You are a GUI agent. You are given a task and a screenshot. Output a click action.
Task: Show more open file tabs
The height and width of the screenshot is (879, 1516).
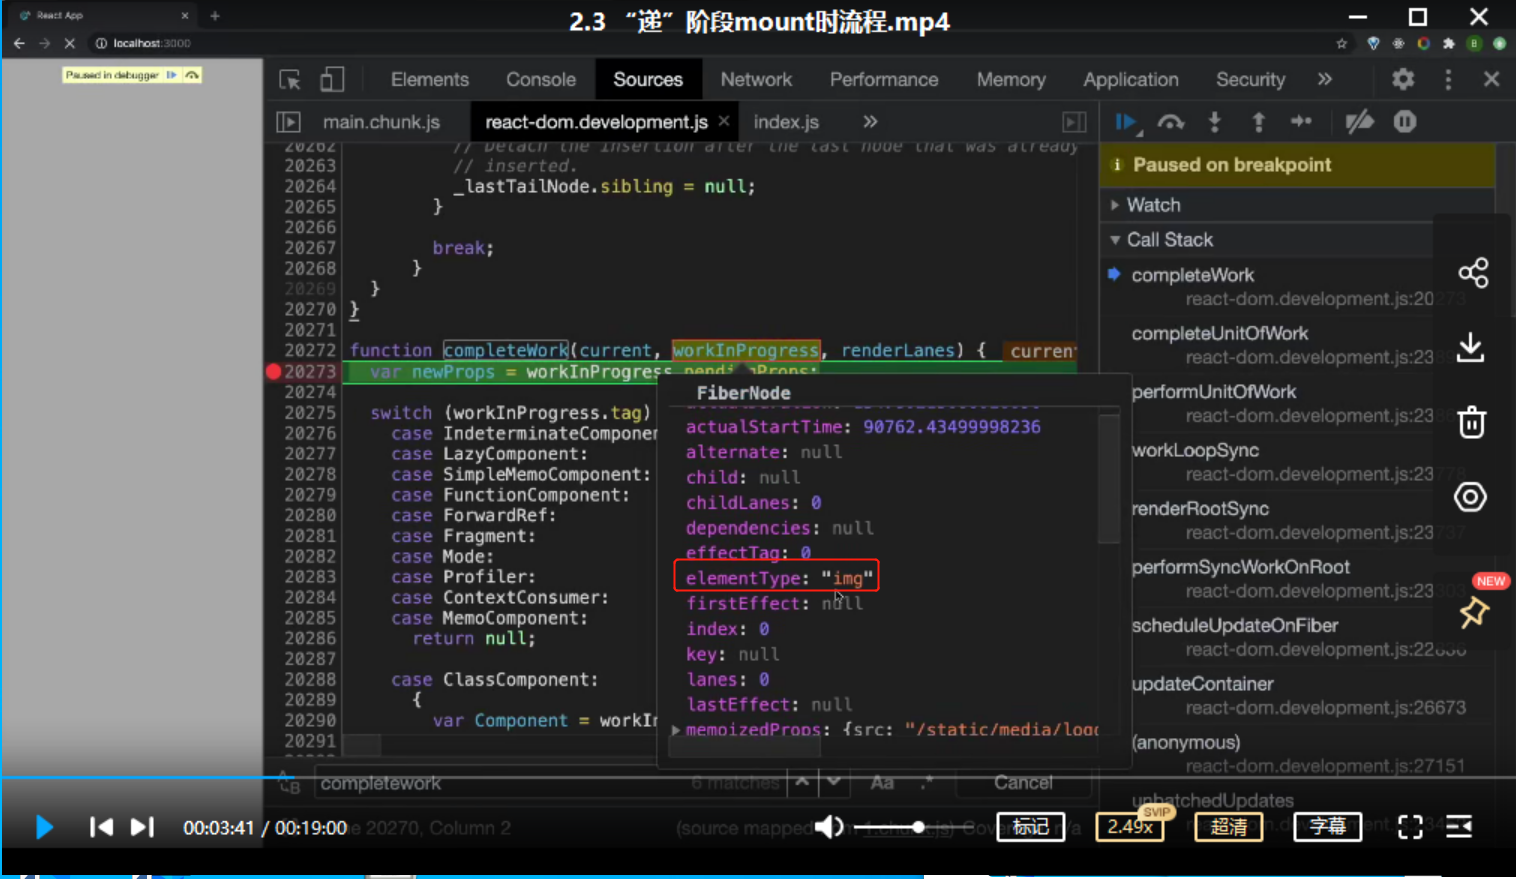pos(870,121)
